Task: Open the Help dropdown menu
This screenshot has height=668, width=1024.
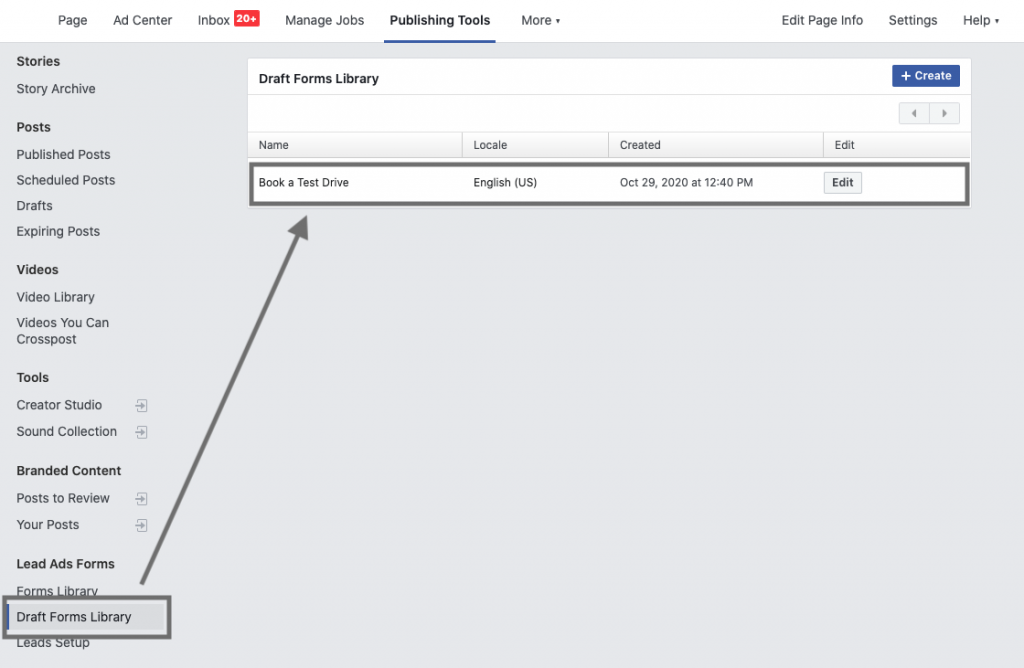Action: point(980,20)
